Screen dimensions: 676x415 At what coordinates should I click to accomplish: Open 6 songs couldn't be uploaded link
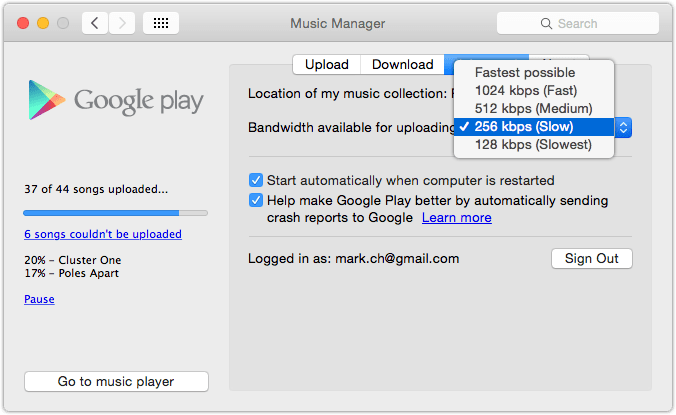coord(103,234)
